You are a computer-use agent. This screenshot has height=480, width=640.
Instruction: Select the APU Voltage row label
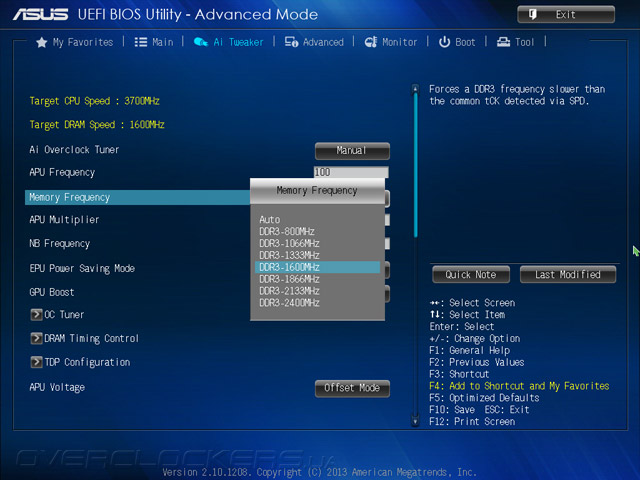57,387
